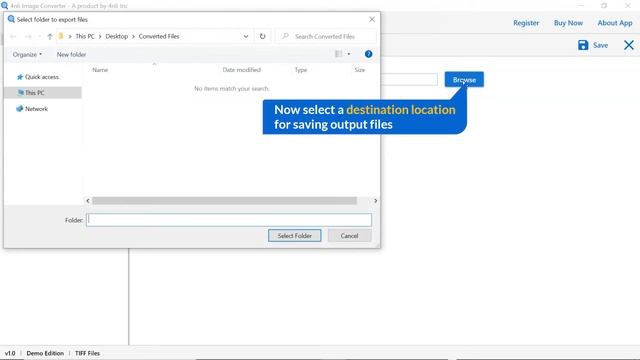Click Register in the top menu

click(526, 23)
